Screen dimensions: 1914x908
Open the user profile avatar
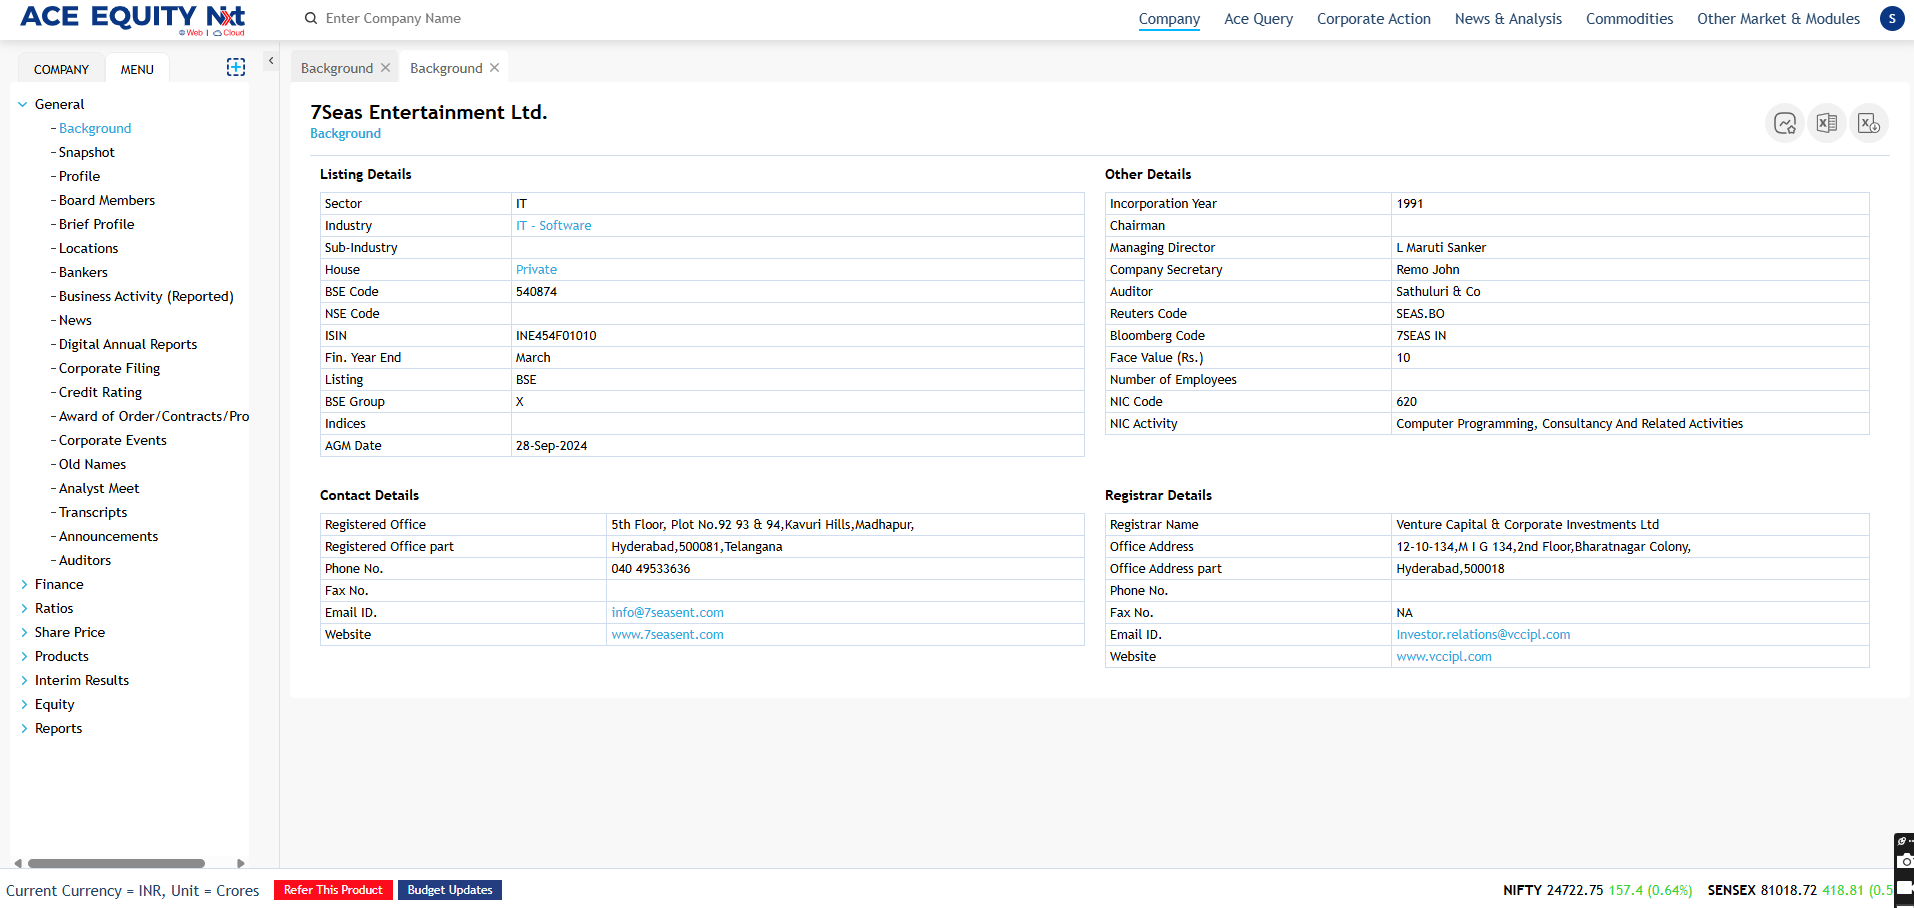tap(1892, 18)
